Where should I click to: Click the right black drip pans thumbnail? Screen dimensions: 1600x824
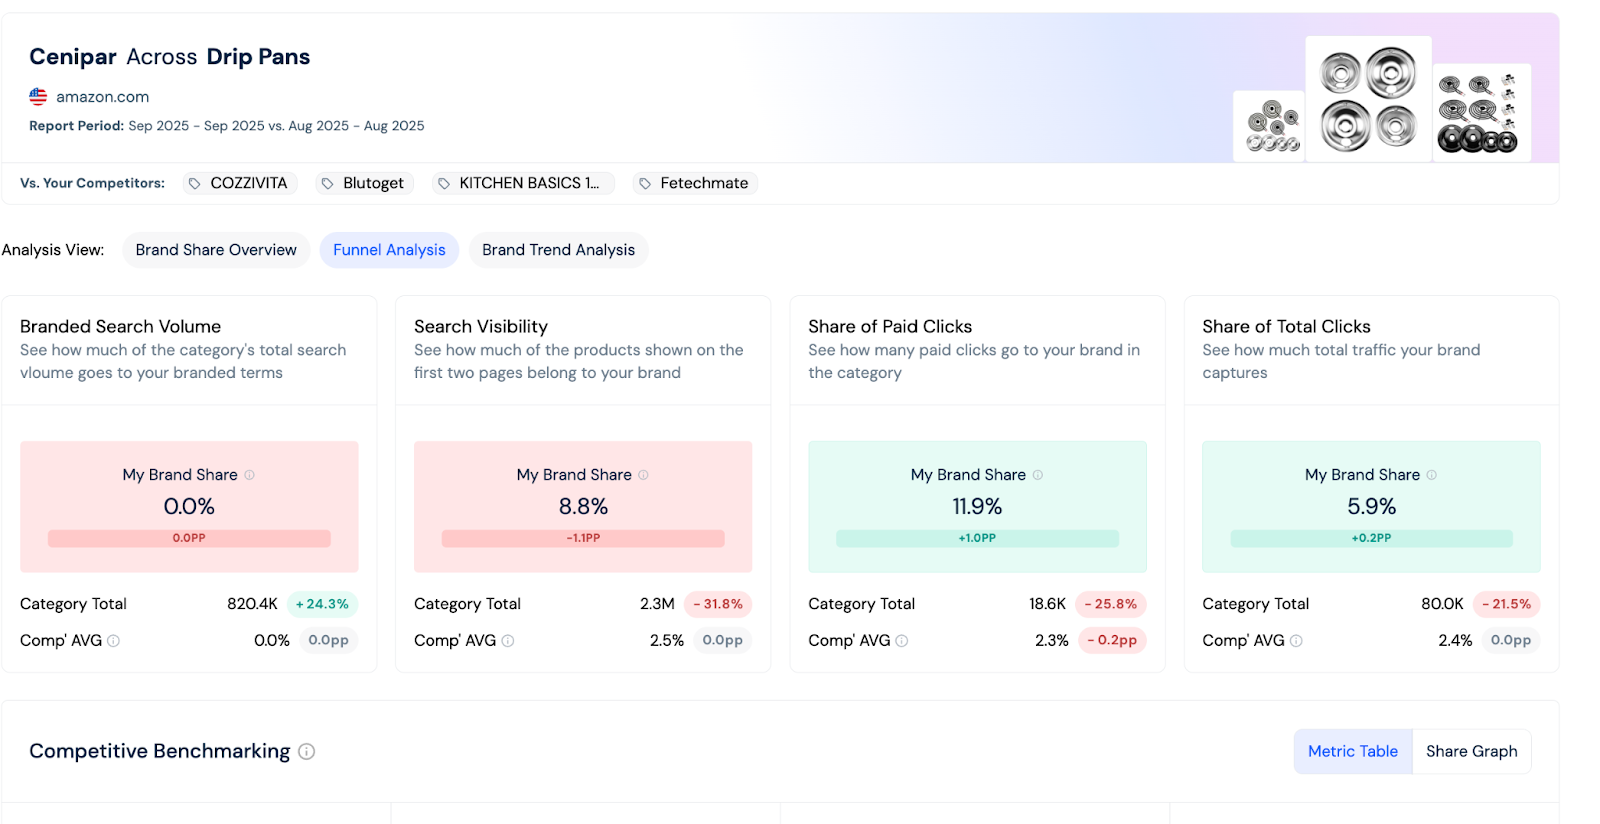click(1481, 113)
